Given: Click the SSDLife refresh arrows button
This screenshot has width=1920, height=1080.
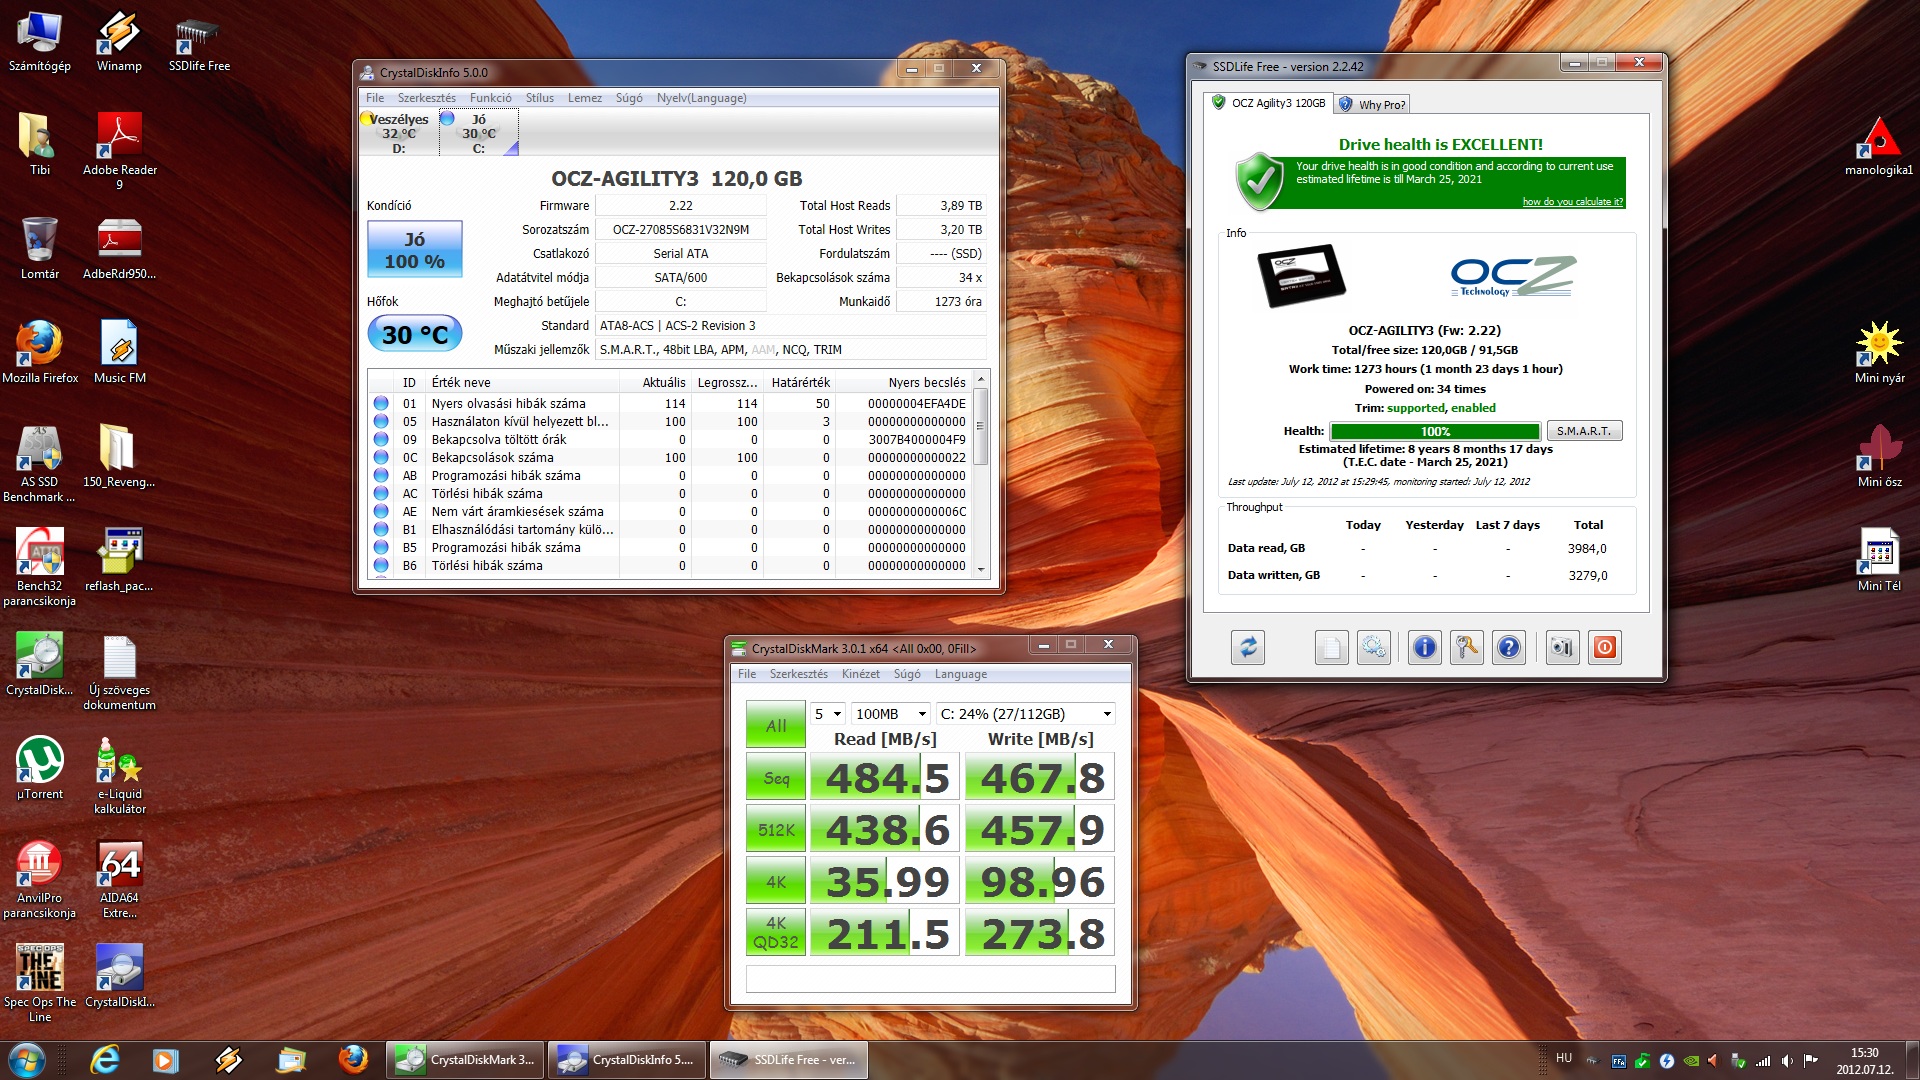Looking at the screenshot, I should pyautogui.click(x=1248, y=648).
